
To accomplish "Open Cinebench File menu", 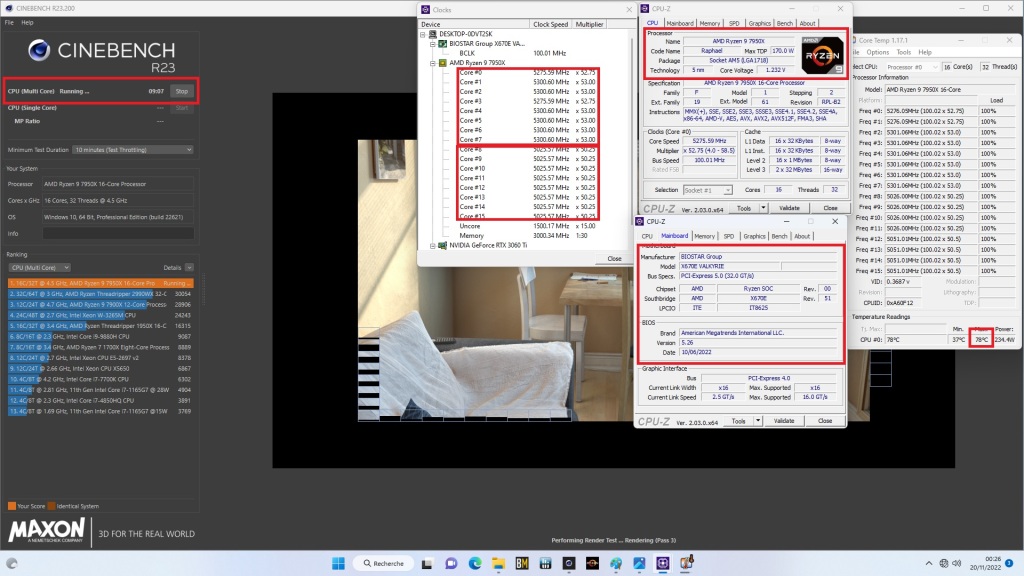I will click(x=9, y=22).
